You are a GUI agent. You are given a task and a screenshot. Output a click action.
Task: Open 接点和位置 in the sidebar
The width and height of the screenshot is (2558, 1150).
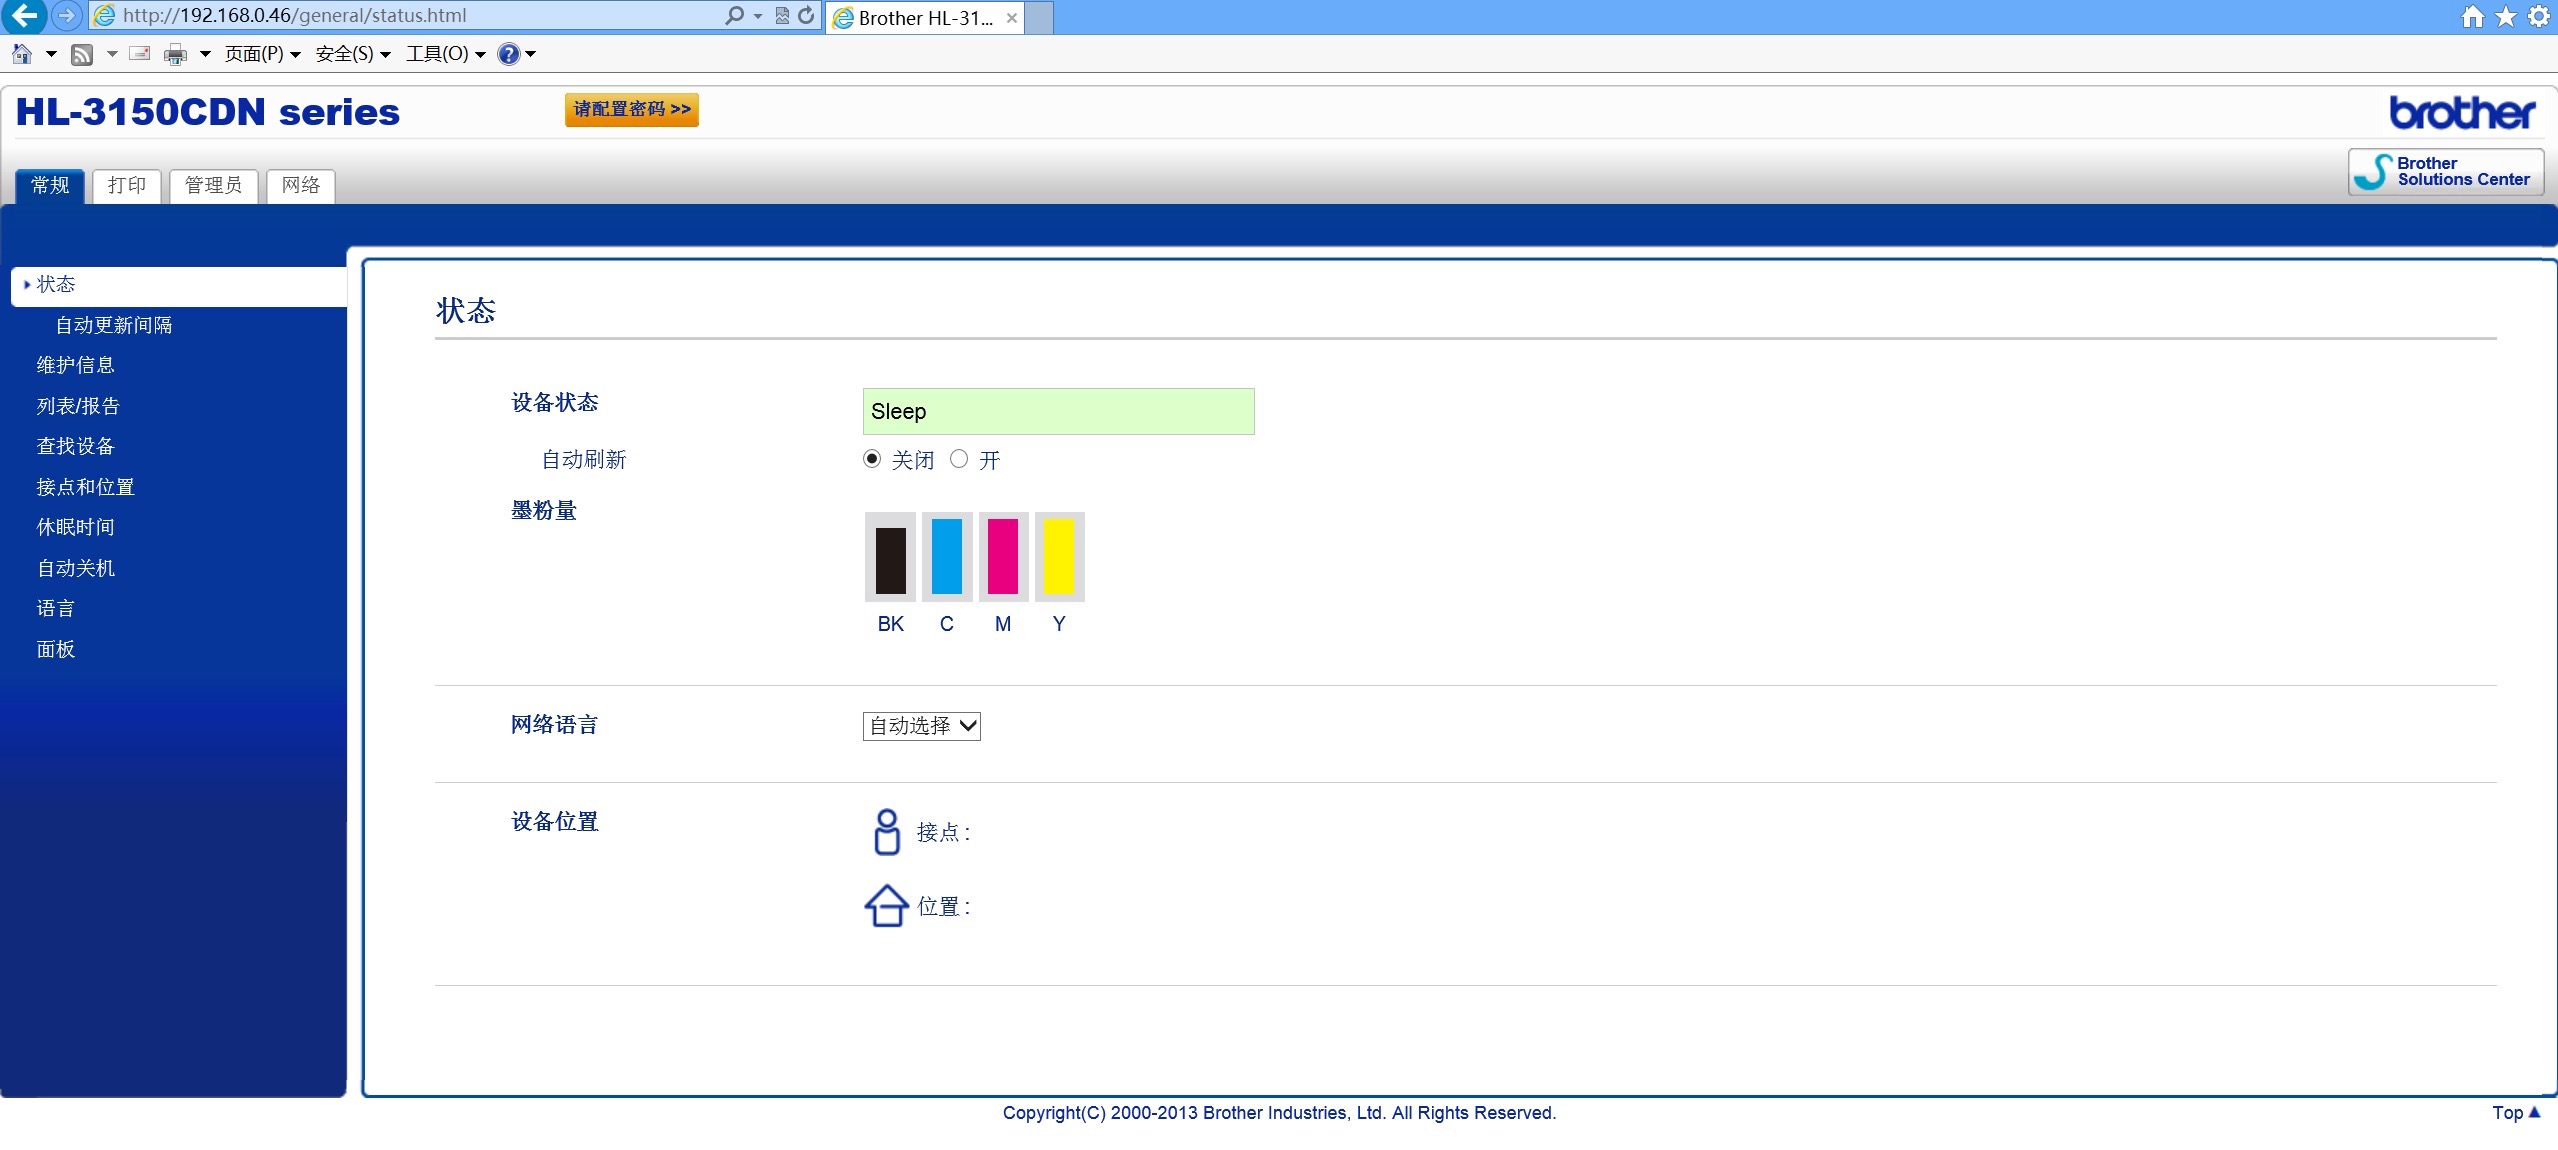[x=86, y=487]
